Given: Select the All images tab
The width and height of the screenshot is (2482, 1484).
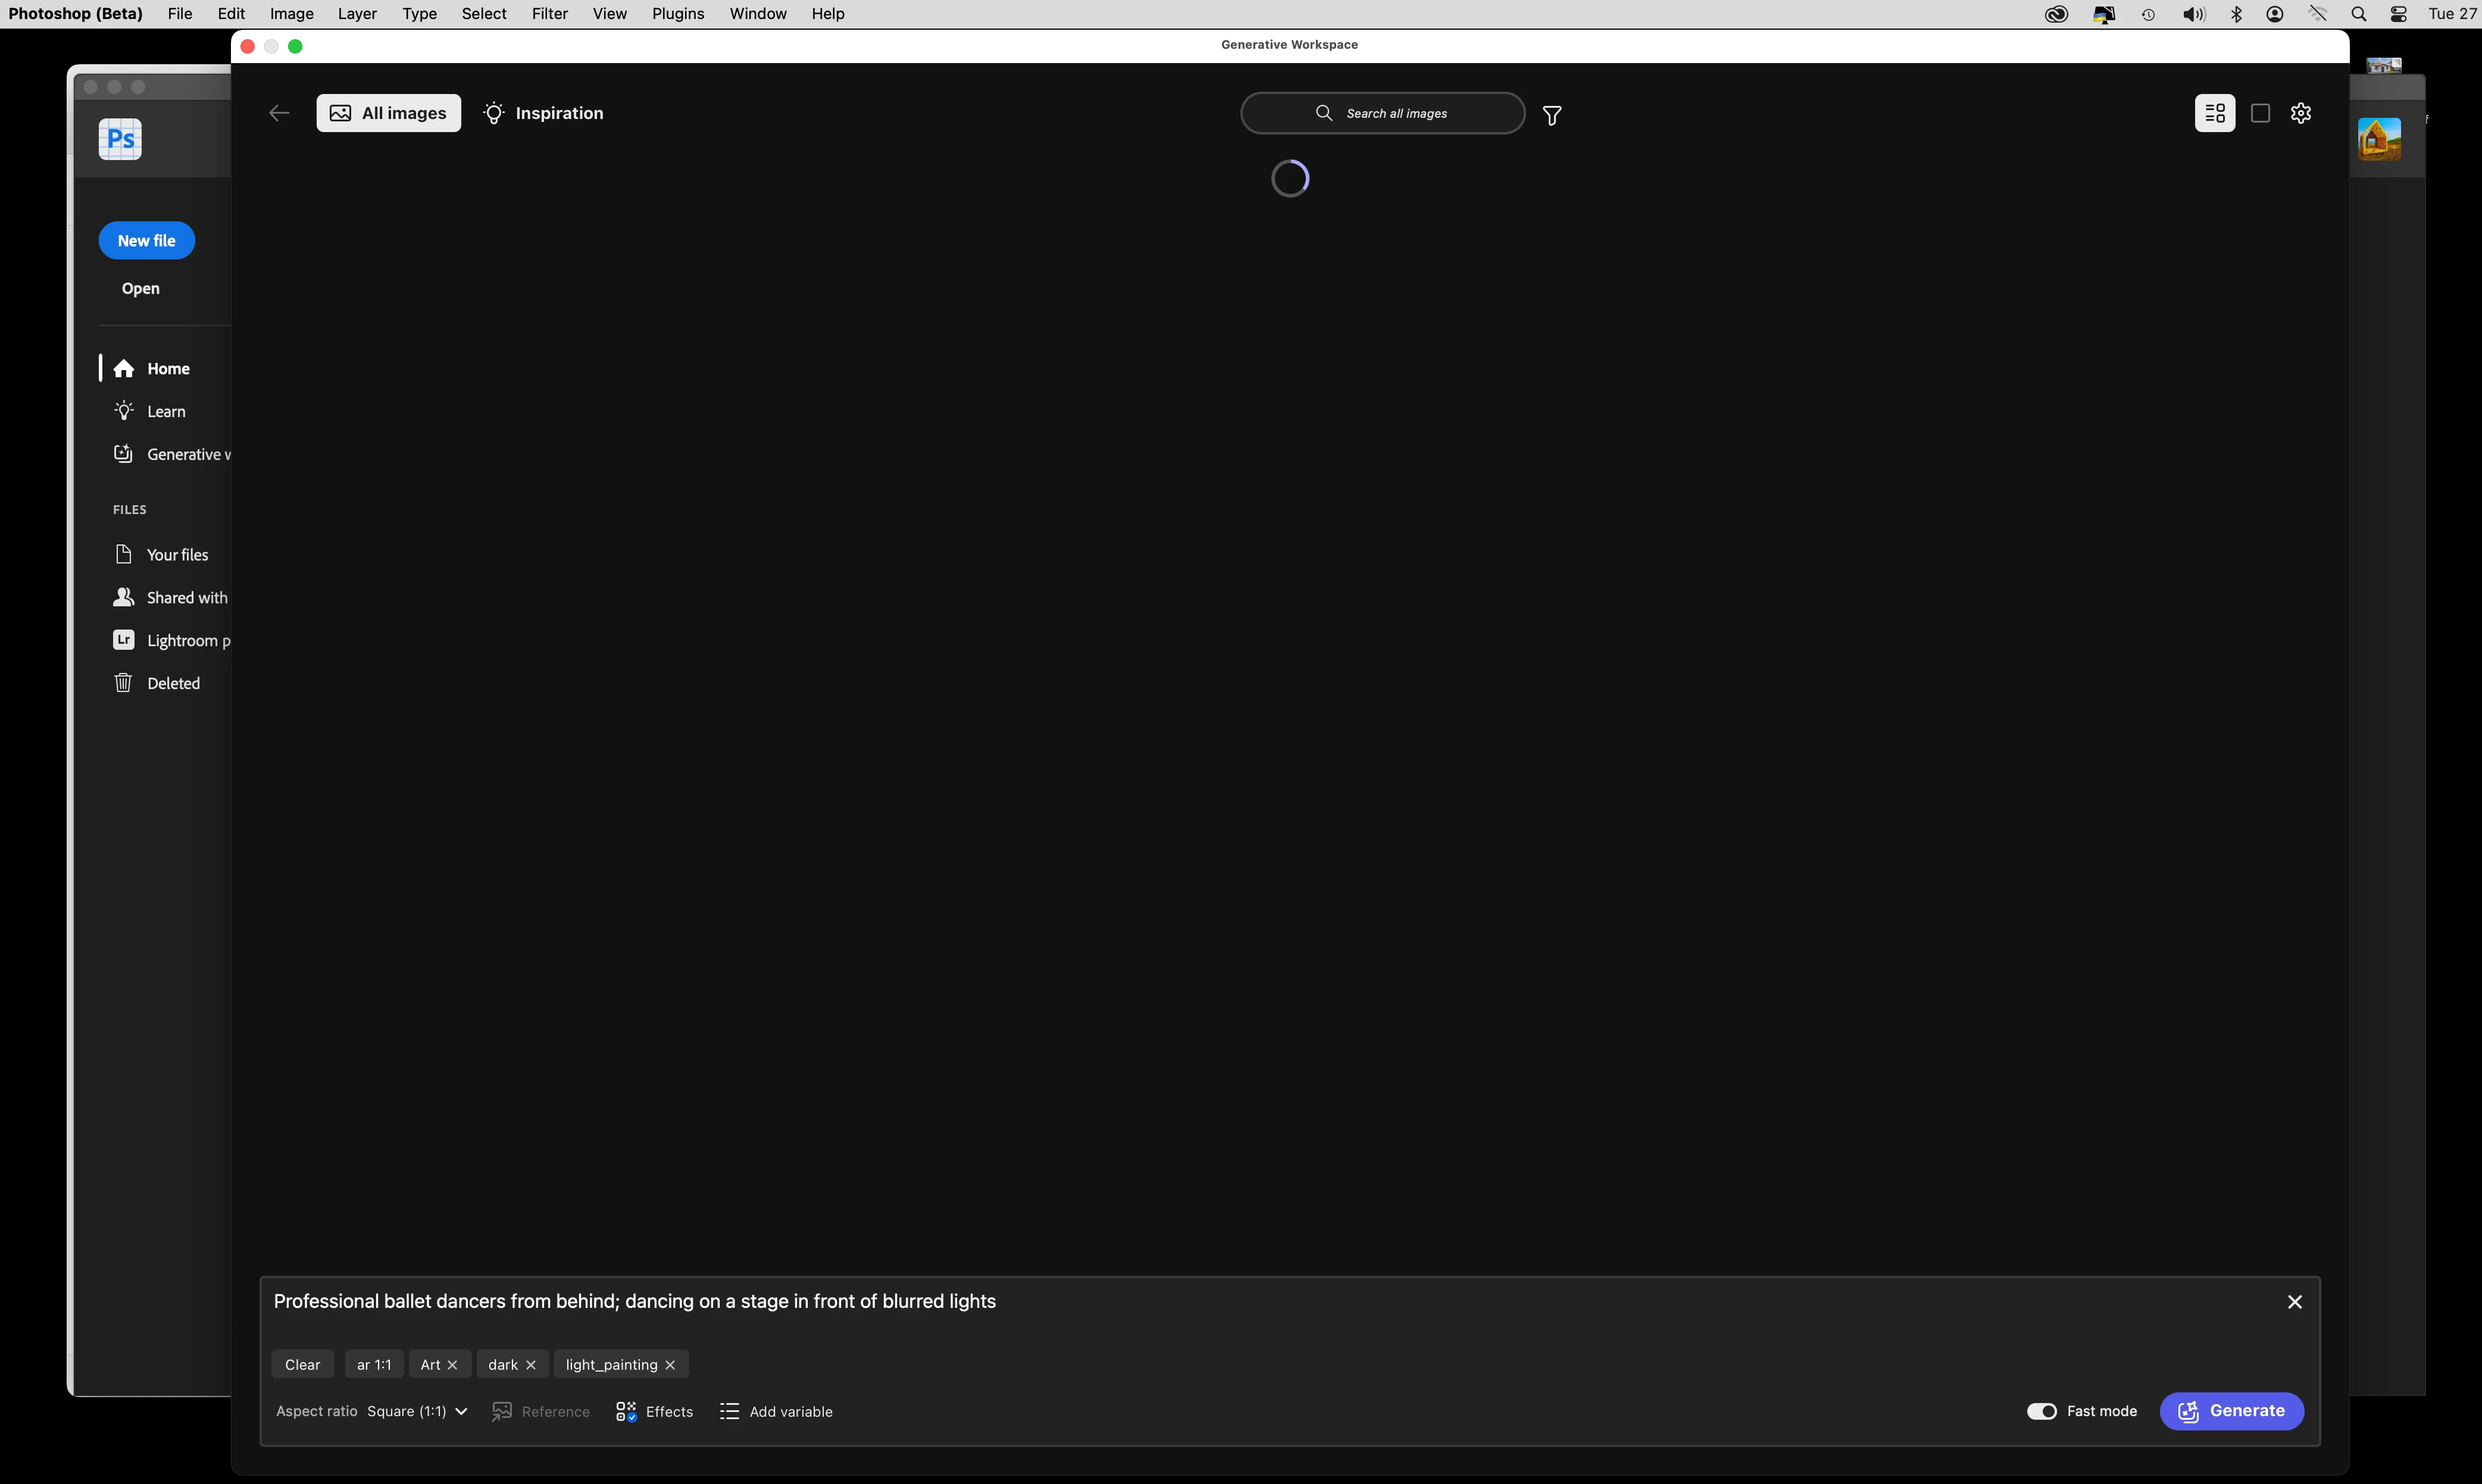Looking at the screenshot, I should point(388,113).
